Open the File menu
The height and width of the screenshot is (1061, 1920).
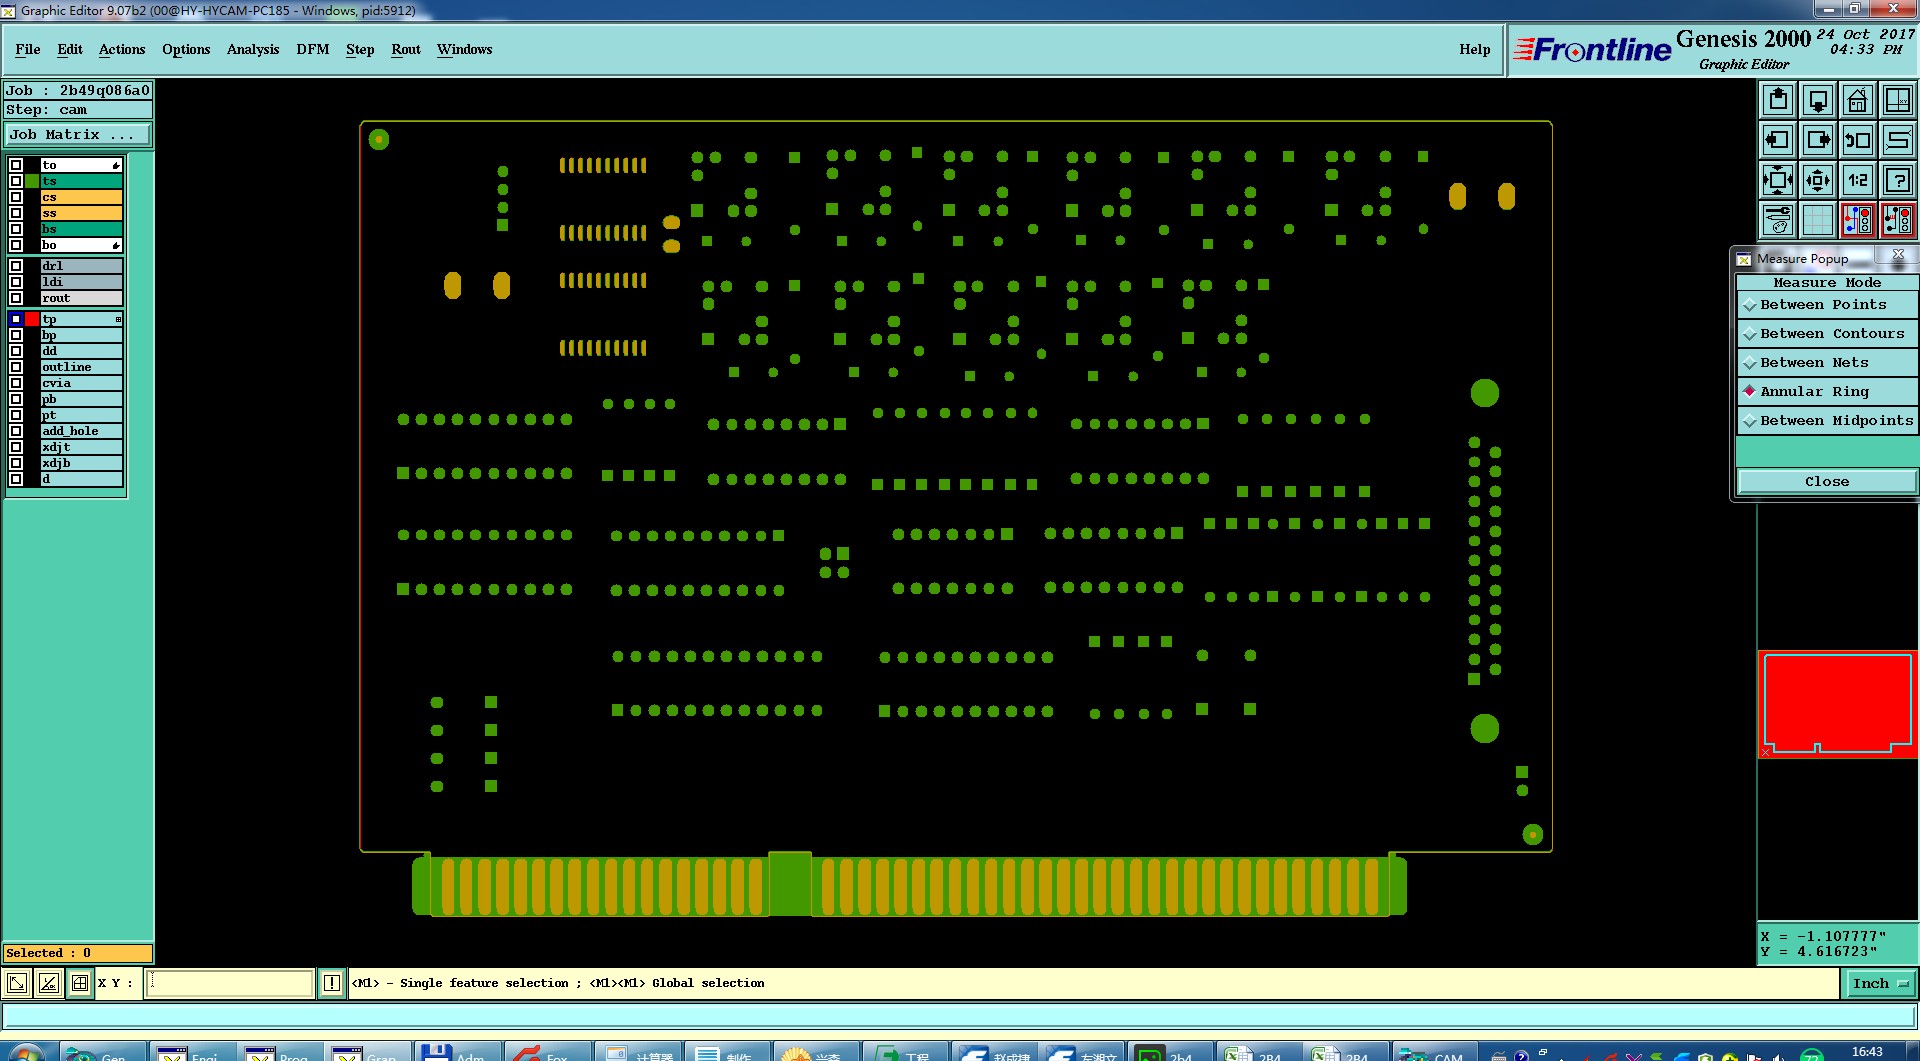[28, 49]
